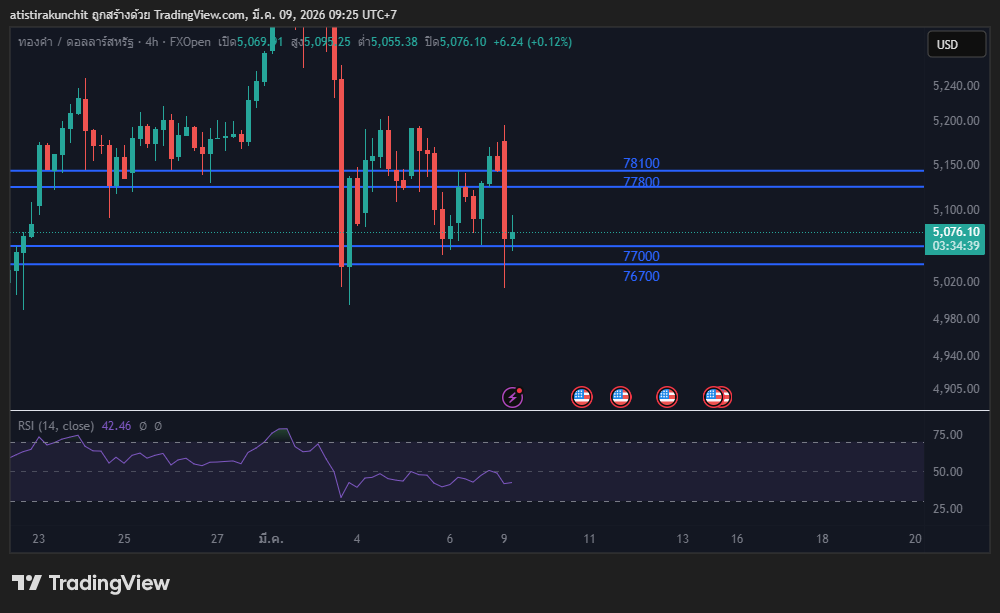1000x613 pixels.
Task: Select the 76700 horizontal line label
Action: click(641, 276)
